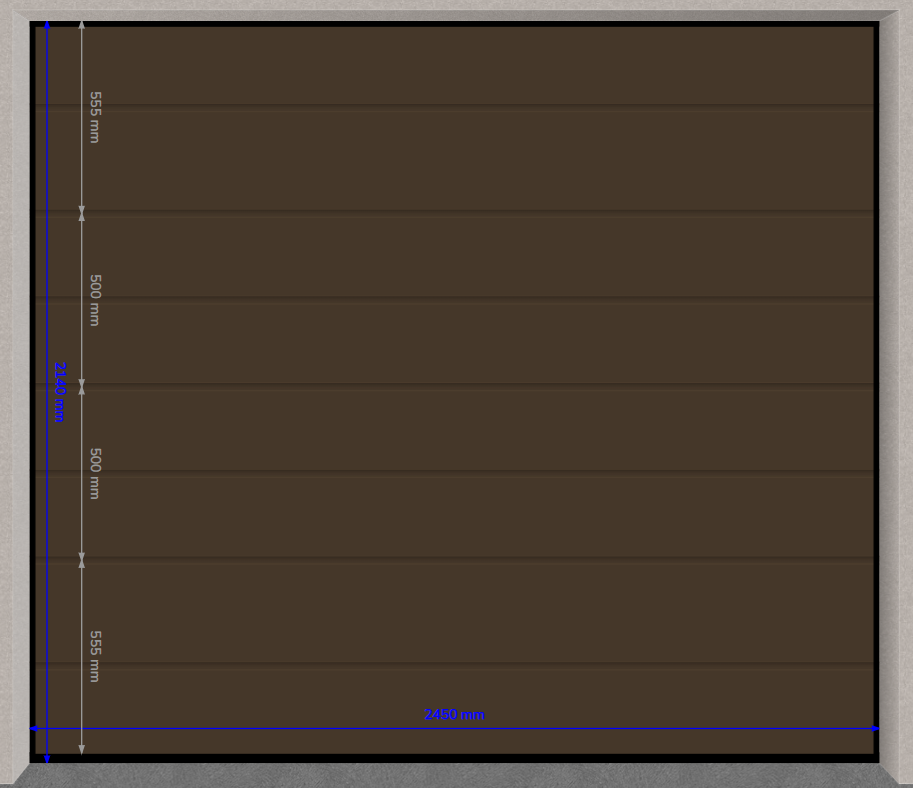Click the 2450 mm width dimension label
The height and width of the screenshot is (788, 913).
point(454,715)
